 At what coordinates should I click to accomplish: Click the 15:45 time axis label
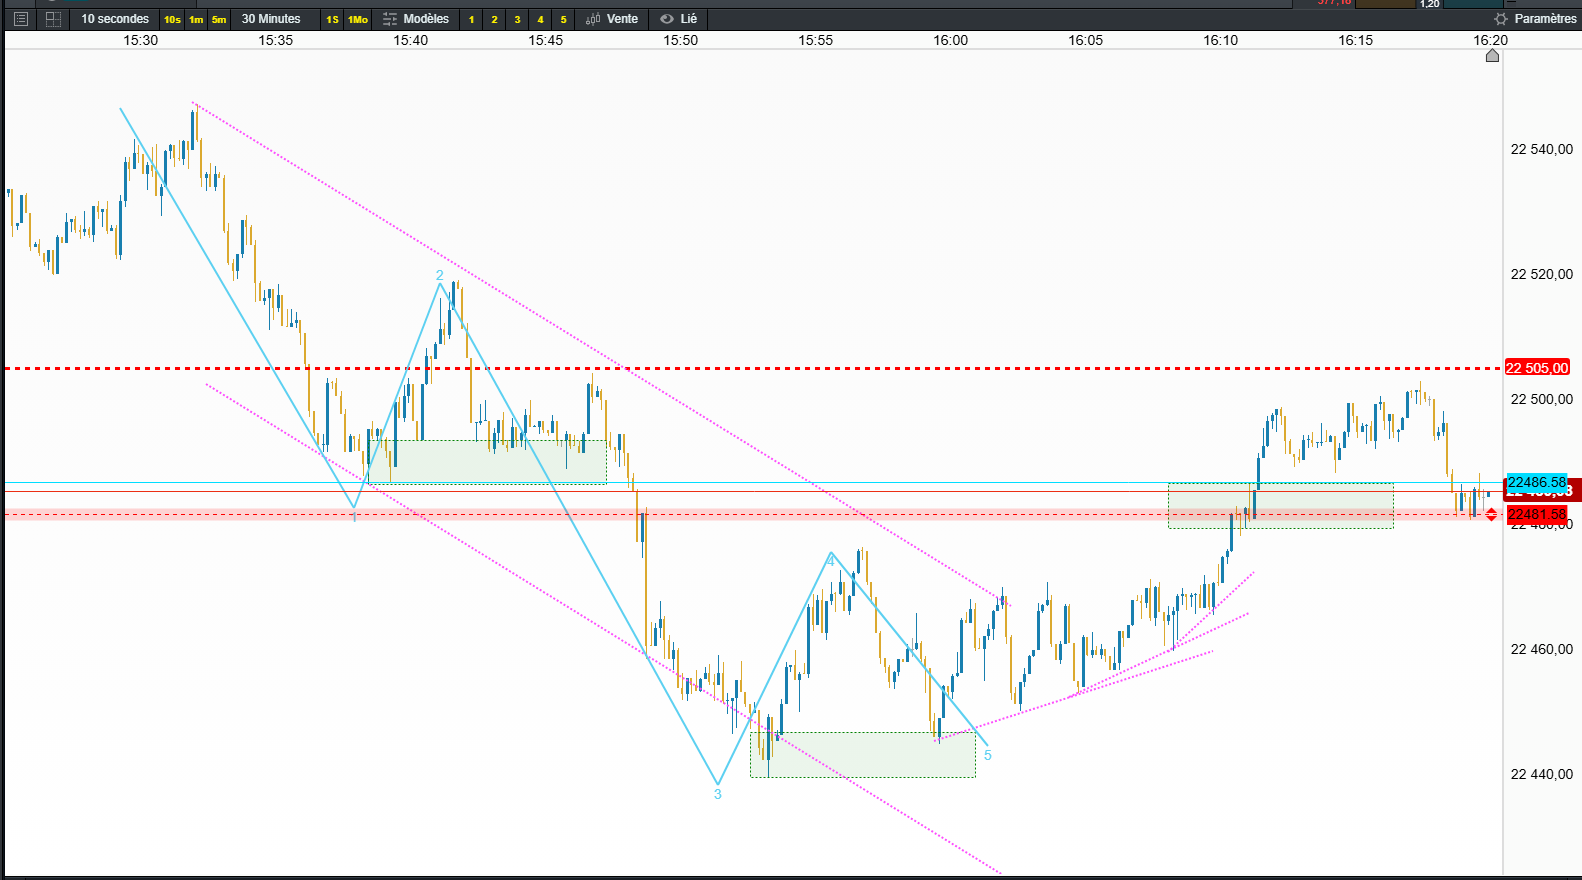(545, 40)
